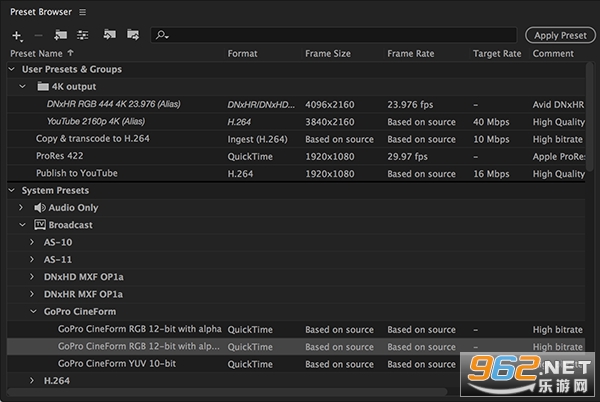Screen dimensions: 600x402
Task: Click the create new preset plus icon
Action: click(17, 36)
